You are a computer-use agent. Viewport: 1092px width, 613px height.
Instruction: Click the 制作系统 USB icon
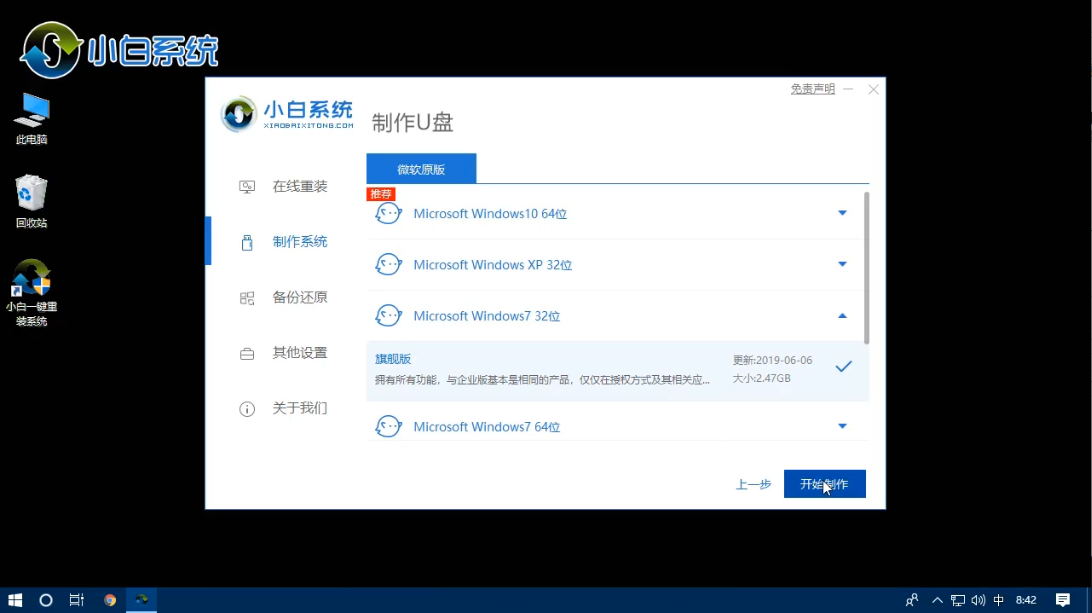[x=247, y=242]
